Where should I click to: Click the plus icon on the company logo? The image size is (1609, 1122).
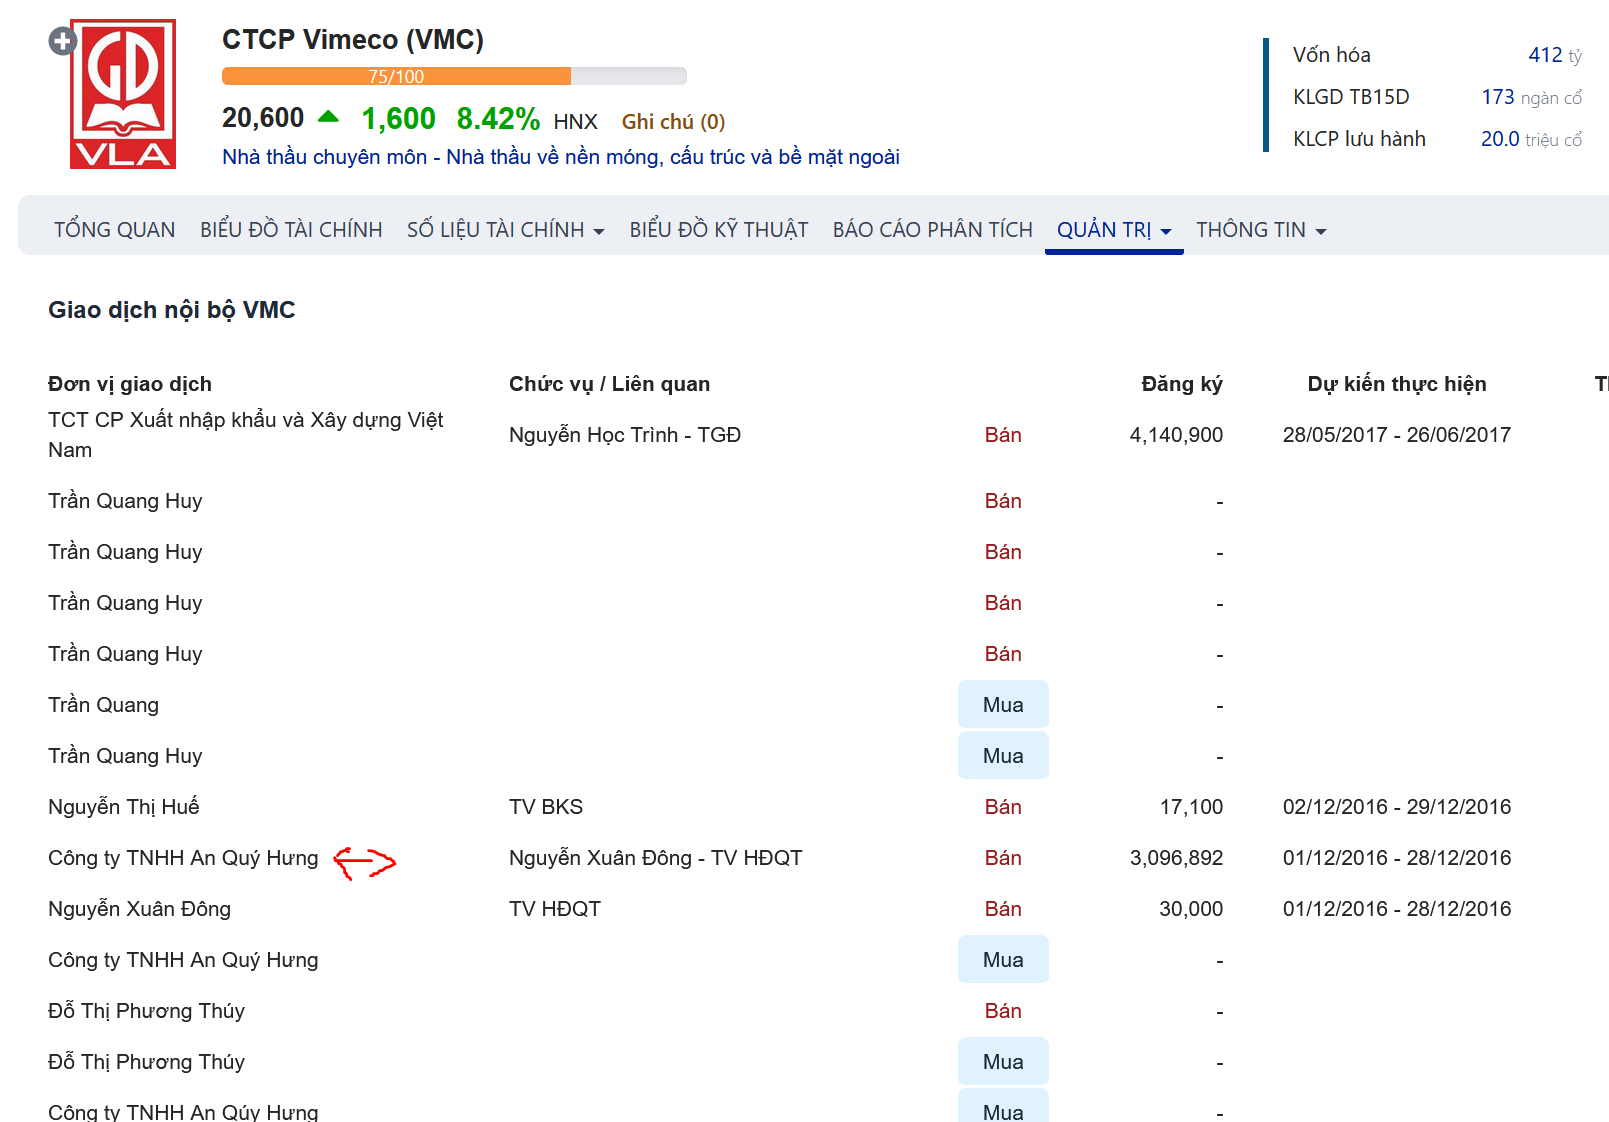click(63, 41)
